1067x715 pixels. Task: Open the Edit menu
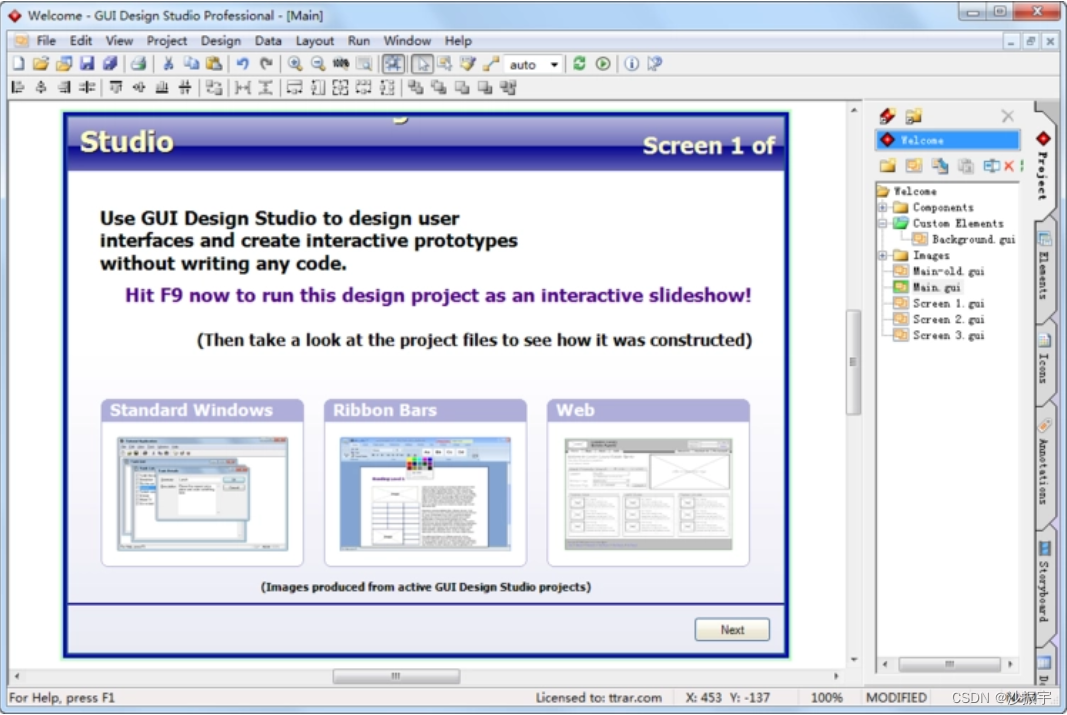[x=80, y=41]
